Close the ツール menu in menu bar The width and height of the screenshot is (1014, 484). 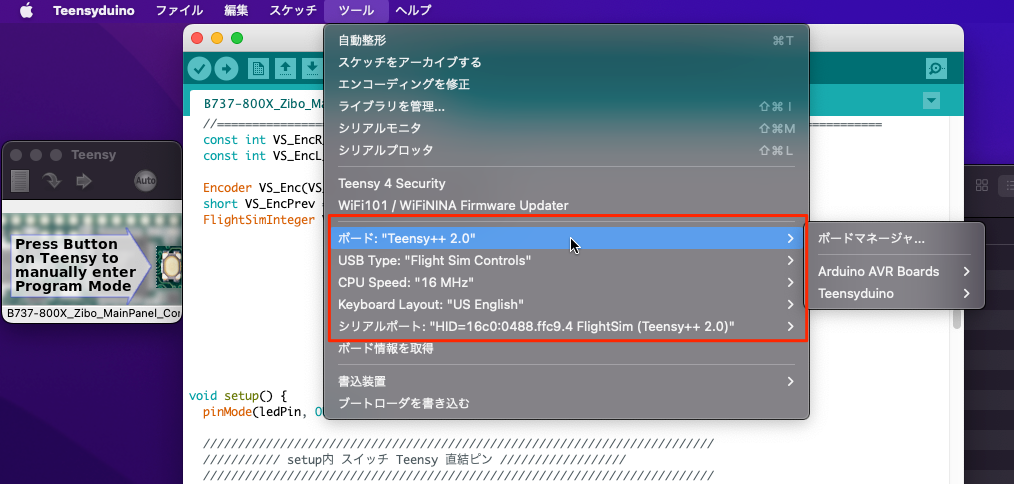click(356, 10)
